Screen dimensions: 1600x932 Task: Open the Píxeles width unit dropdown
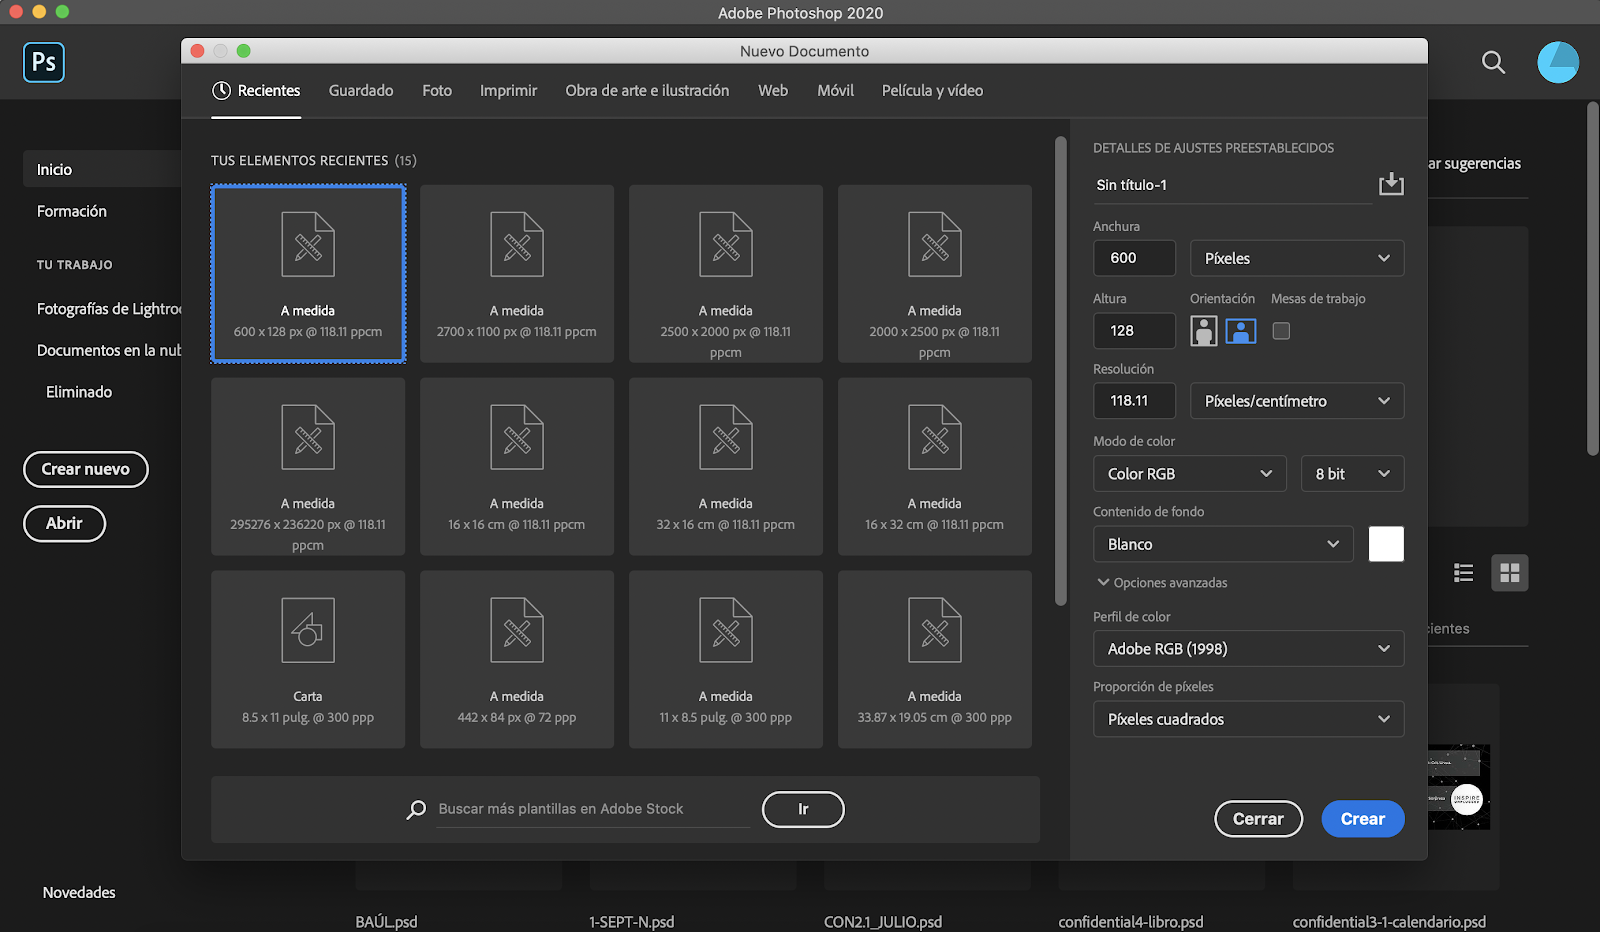1297,258
